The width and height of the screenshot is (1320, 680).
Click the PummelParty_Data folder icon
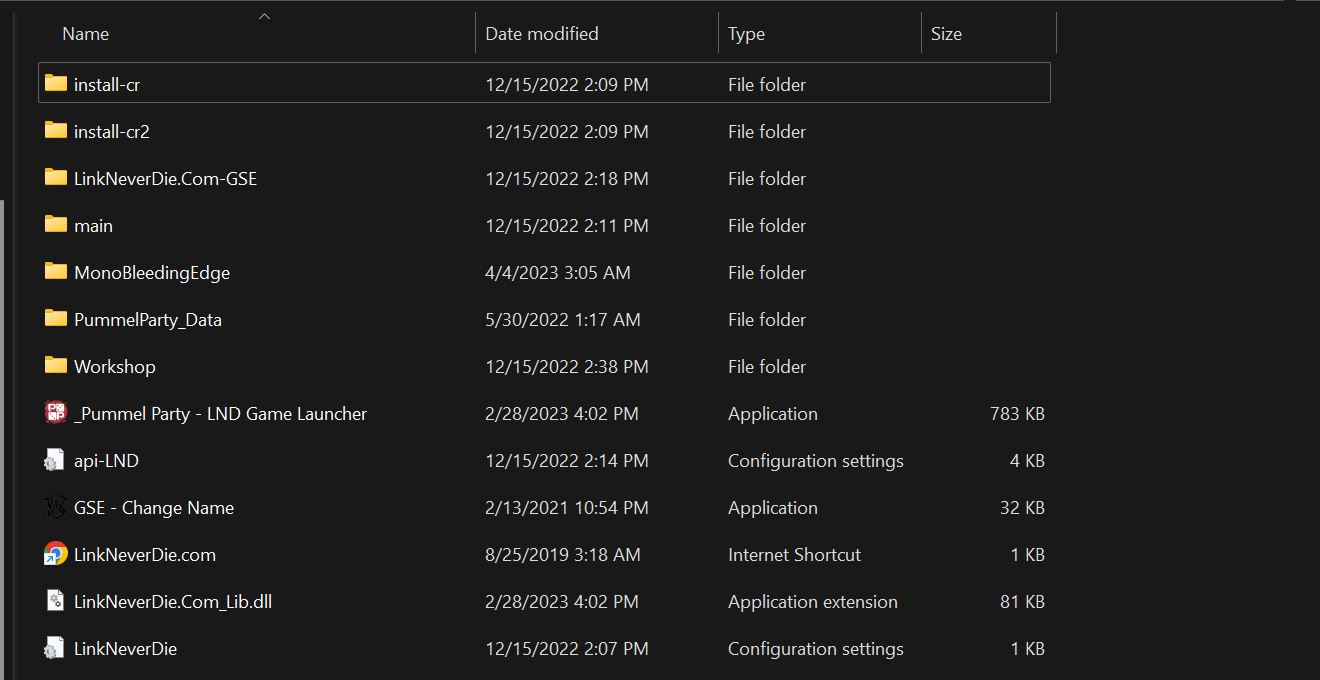[56, 319]
